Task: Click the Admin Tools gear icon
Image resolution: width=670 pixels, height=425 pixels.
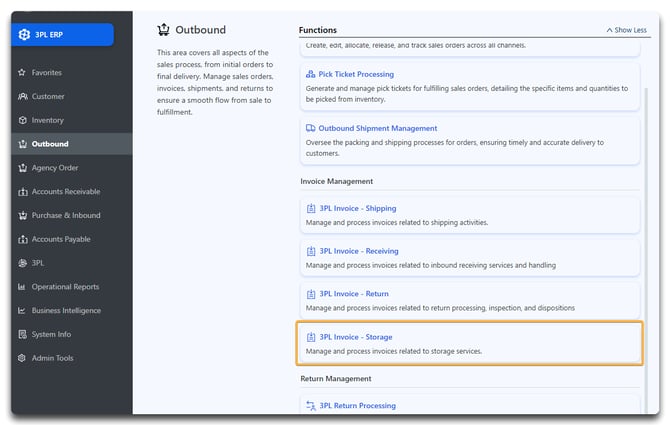Action: [x=22, y=358]
